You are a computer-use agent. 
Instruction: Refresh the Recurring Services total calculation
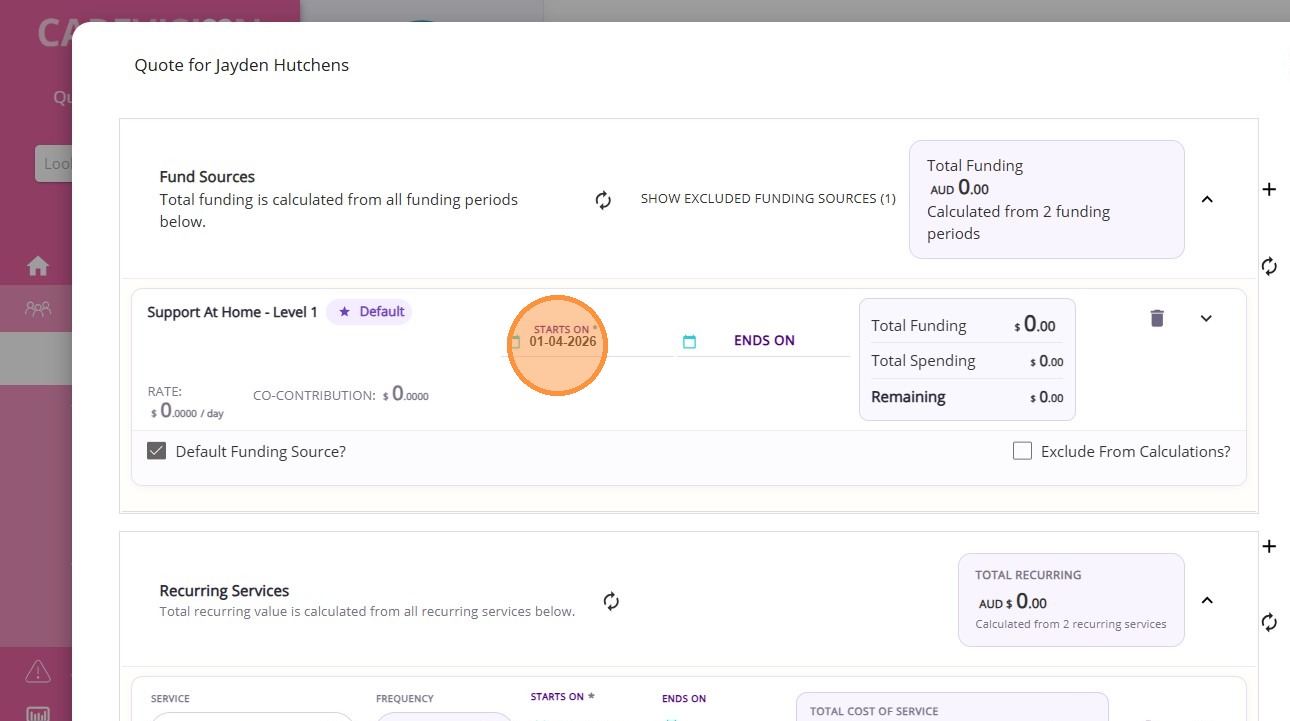pos(611,601)
